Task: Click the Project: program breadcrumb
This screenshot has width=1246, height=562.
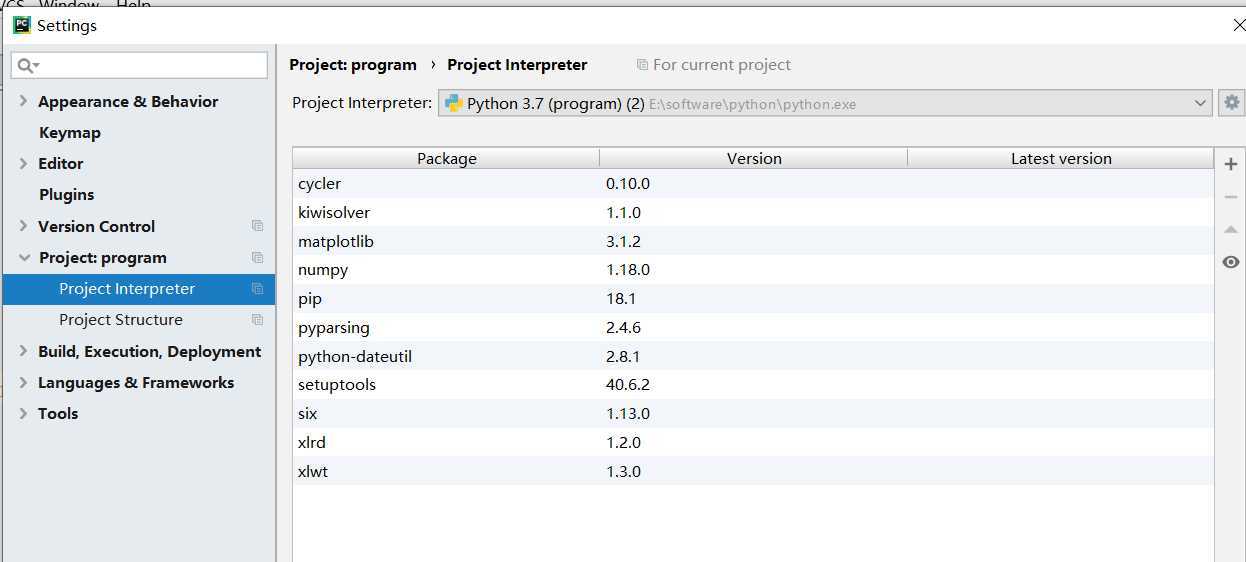Action: pyautogui.click(x=353, y=65)
